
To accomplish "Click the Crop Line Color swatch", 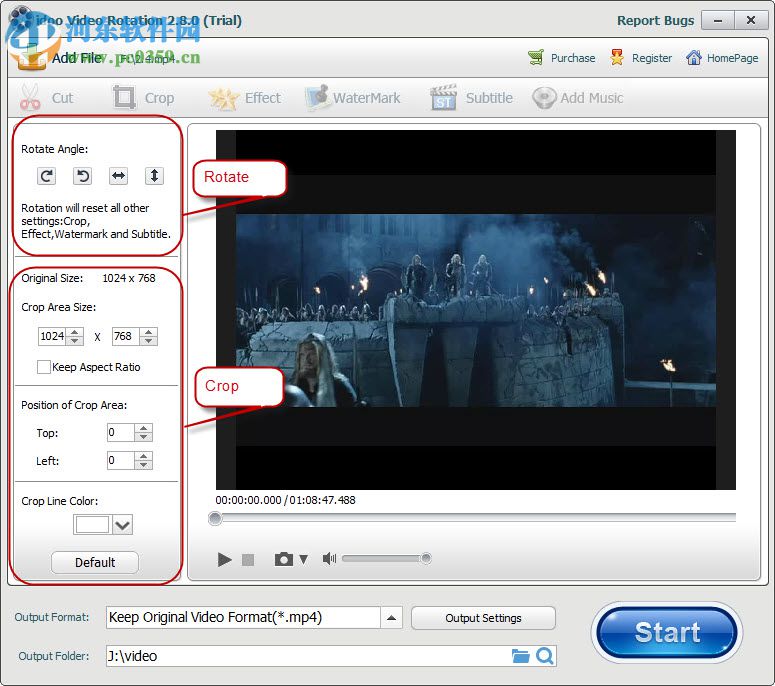I will pyautogui.click(x=92, y=524).
